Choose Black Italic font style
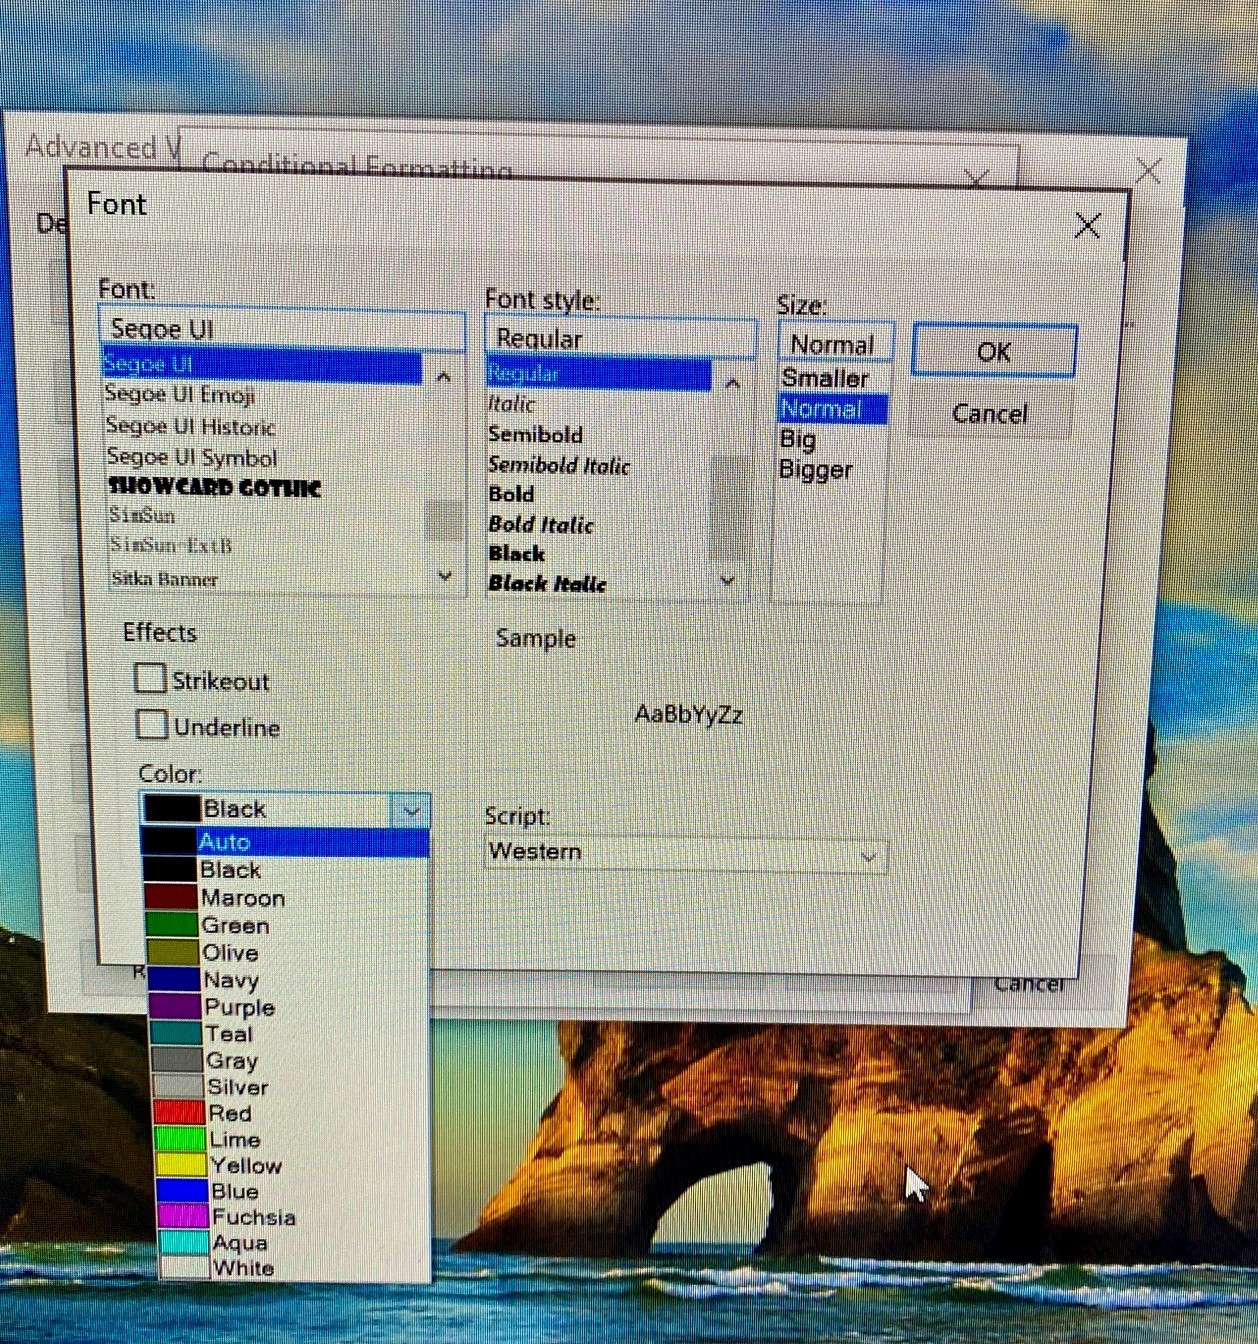This screenshot has height=1344, width=1258. click(x=547, y=584)
